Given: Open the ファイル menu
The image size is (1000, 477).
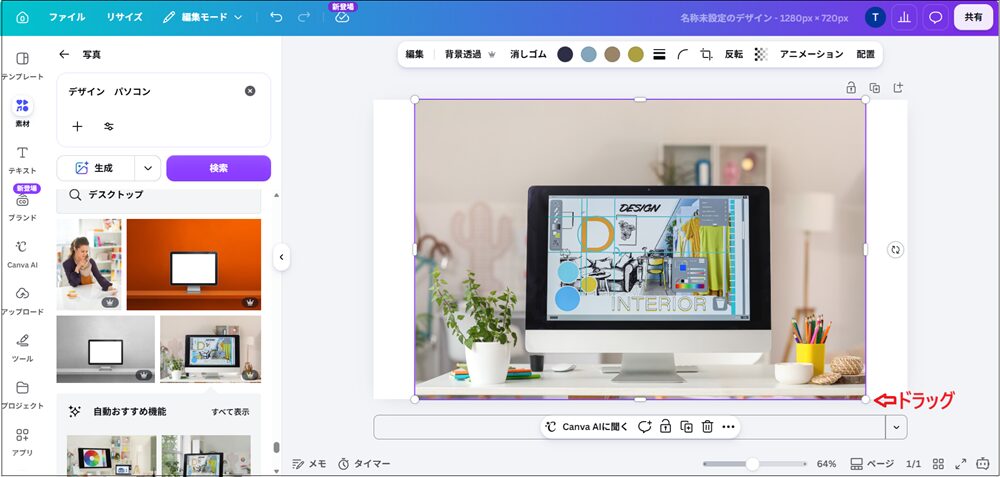Looking at the screenshot, I should point(67,17).
